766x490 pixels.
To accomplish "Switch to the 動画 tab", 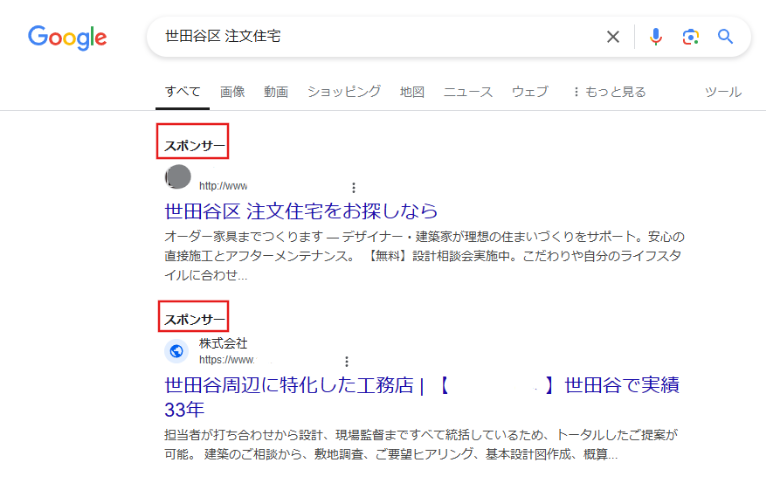I will click(276, 92).
